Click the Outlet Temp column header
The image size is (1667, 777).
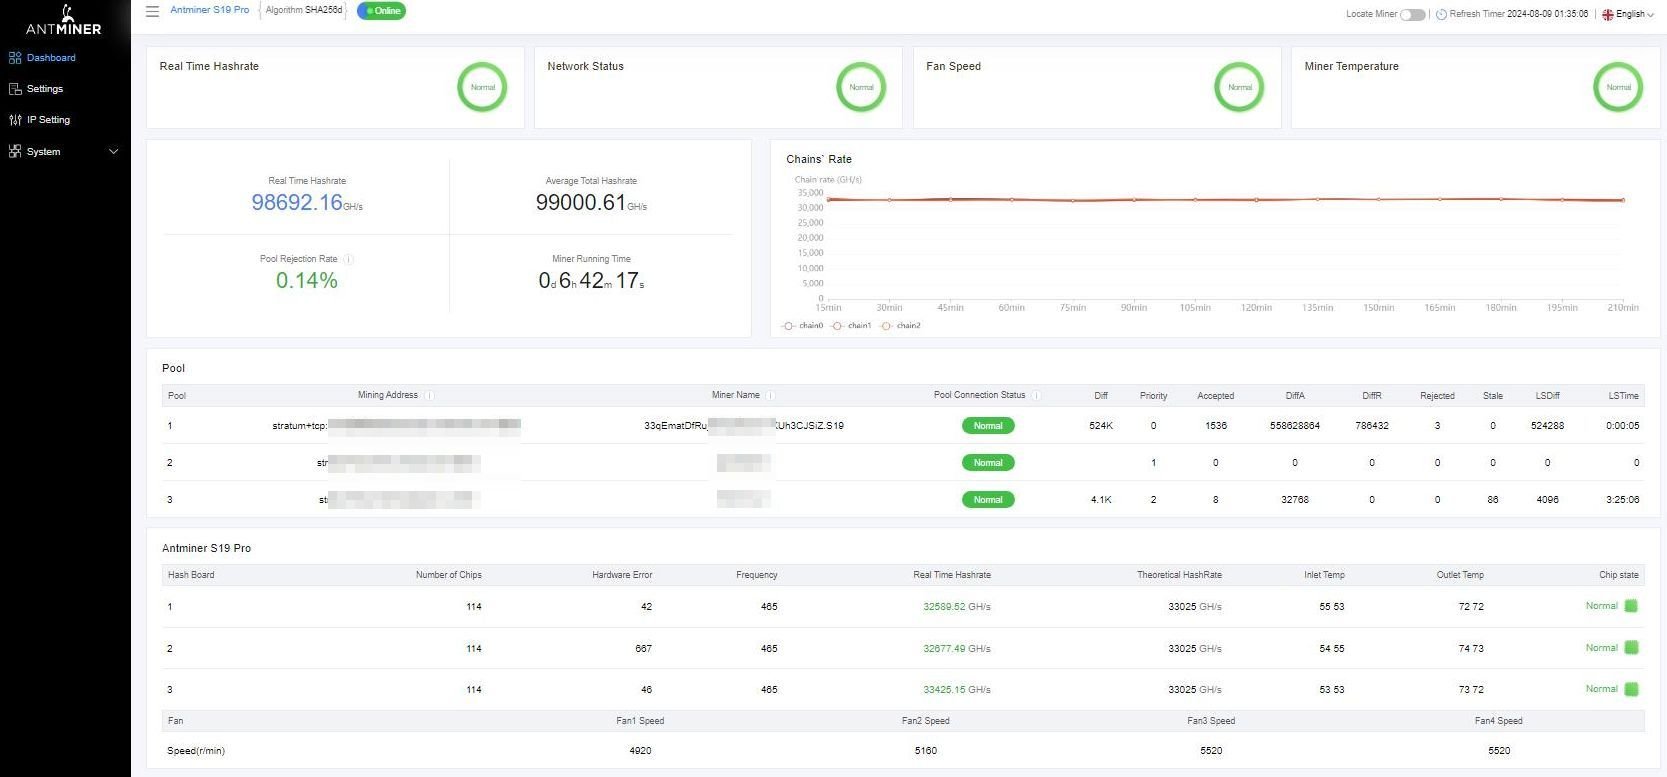1460,575
